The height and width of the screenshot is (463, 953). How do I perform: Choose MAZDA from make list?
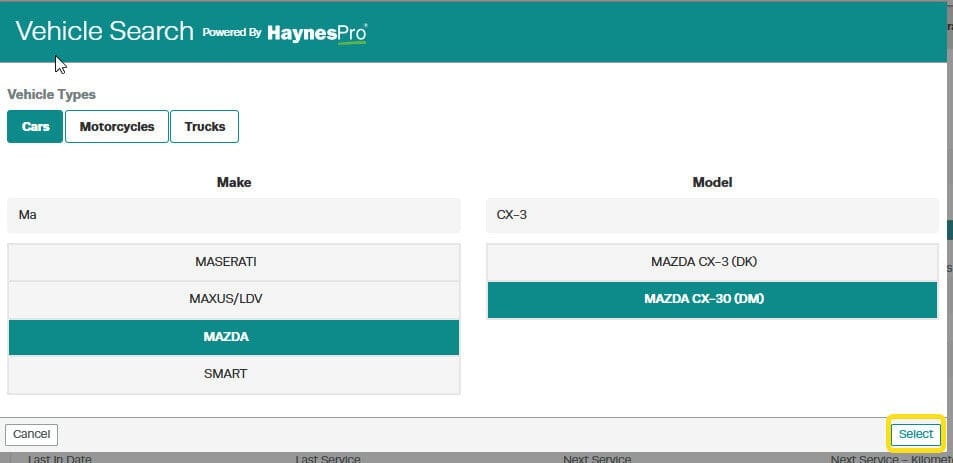233,337
